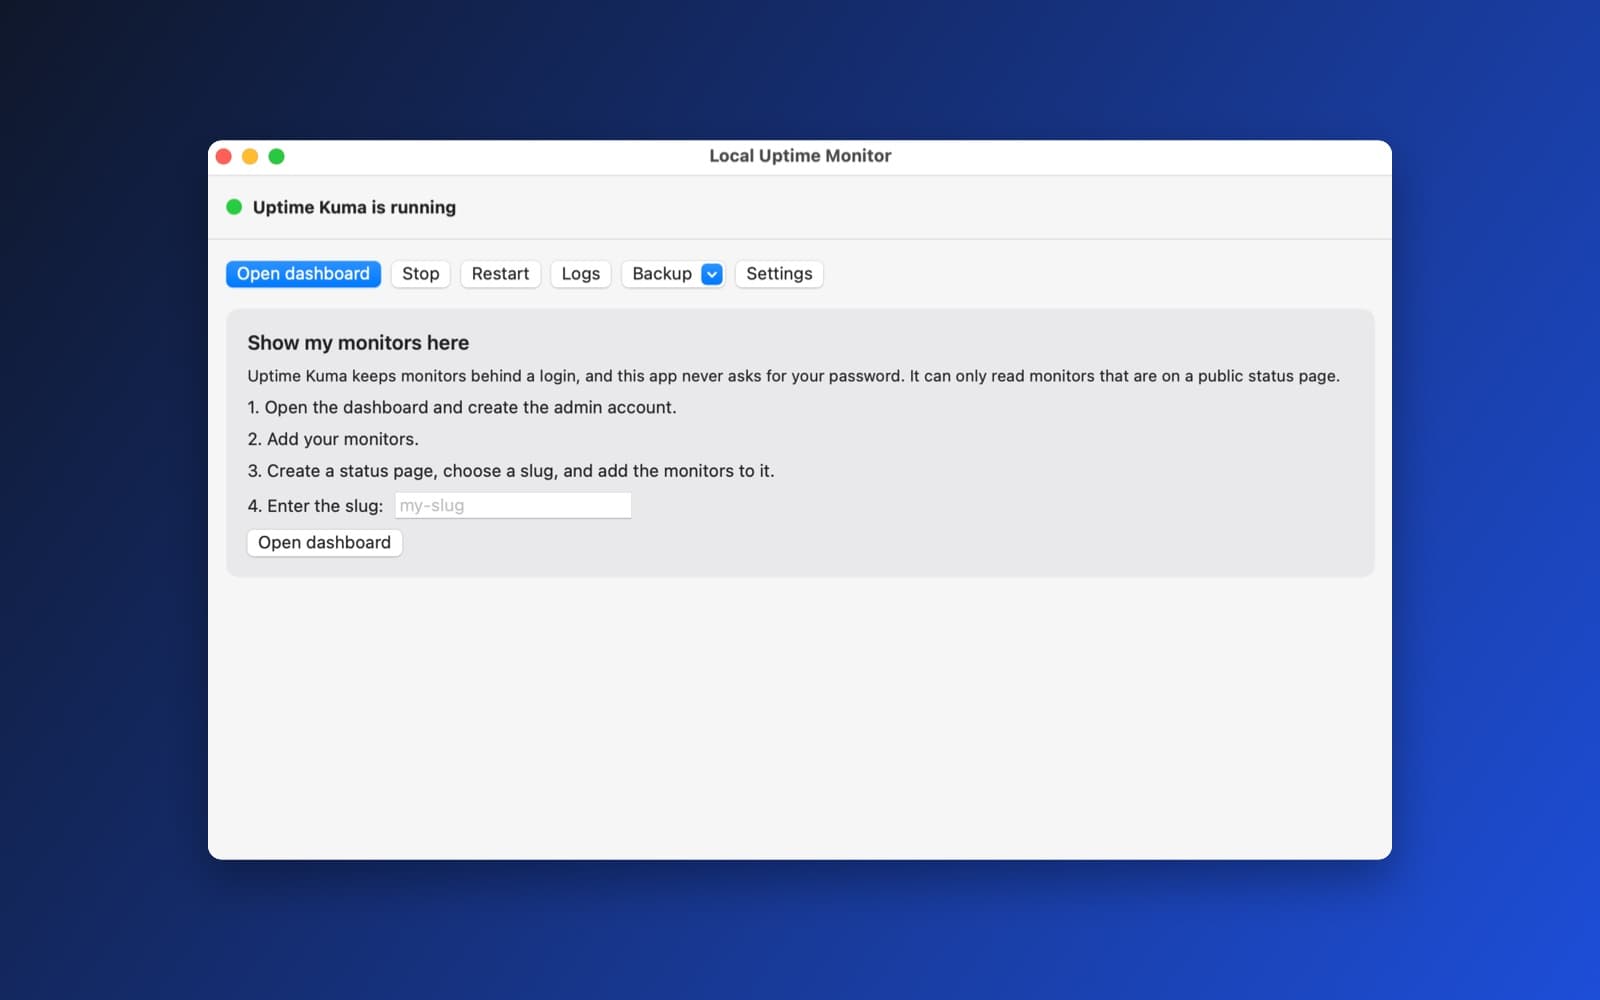The width and height of the screenshot is (1600, 1000).
Task: Click the 'Add your monitors' step text
Action: click(x=333, y=439)
